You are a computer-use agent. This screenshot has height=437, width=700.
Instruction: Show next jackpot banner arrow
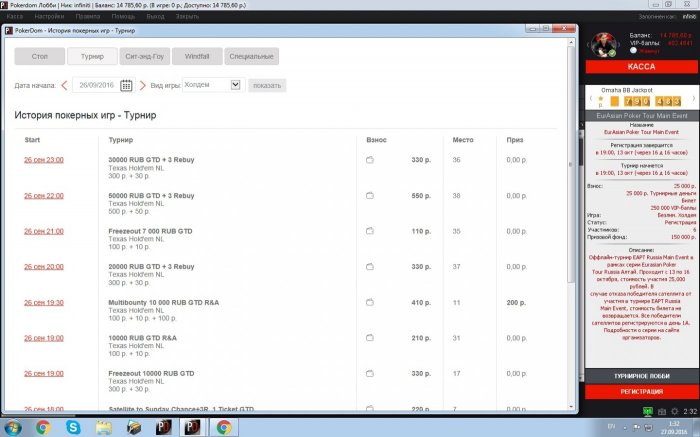pyautogui.click(x=693, y=98)
